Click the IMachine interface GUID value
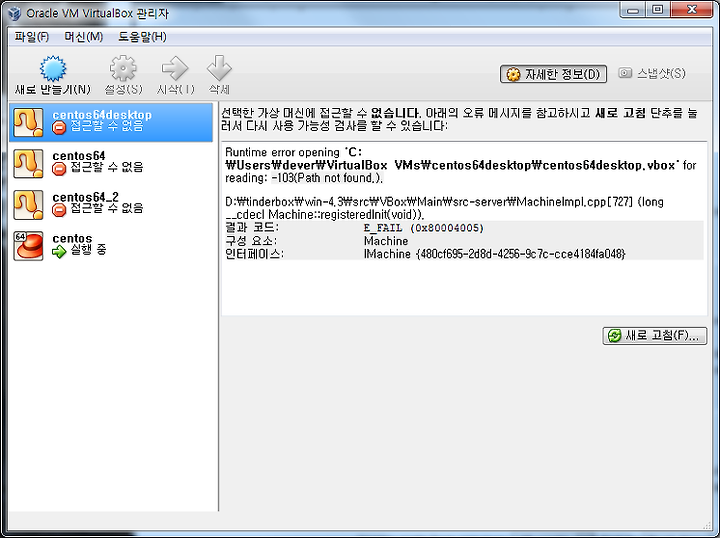The width and height of the screenshot is (720, 538). [x=494, y=254]
